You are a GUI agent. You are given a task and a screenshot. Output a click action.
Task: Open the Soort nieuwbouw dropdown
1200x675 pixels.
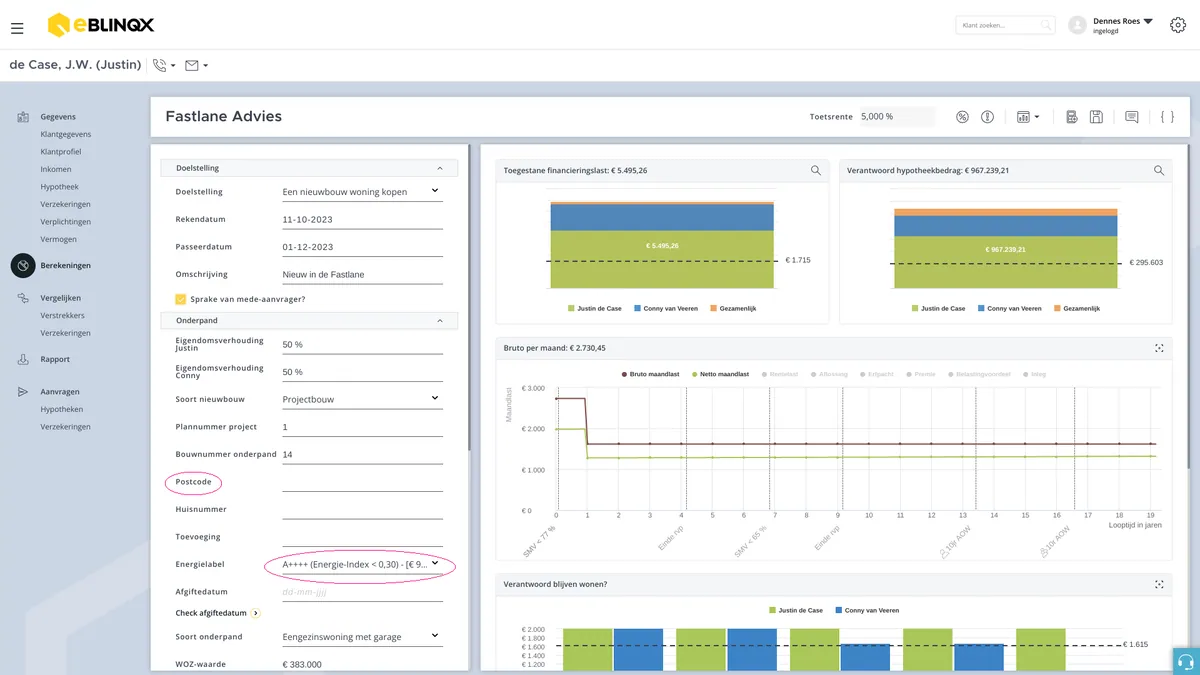tap(362, 399)
